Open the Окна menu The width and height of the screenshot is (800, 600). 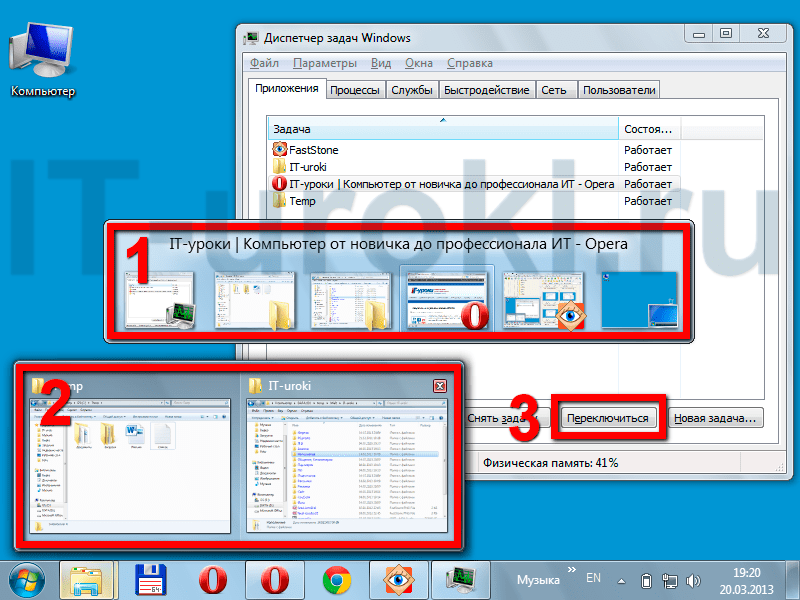click(x=418, y=63)
